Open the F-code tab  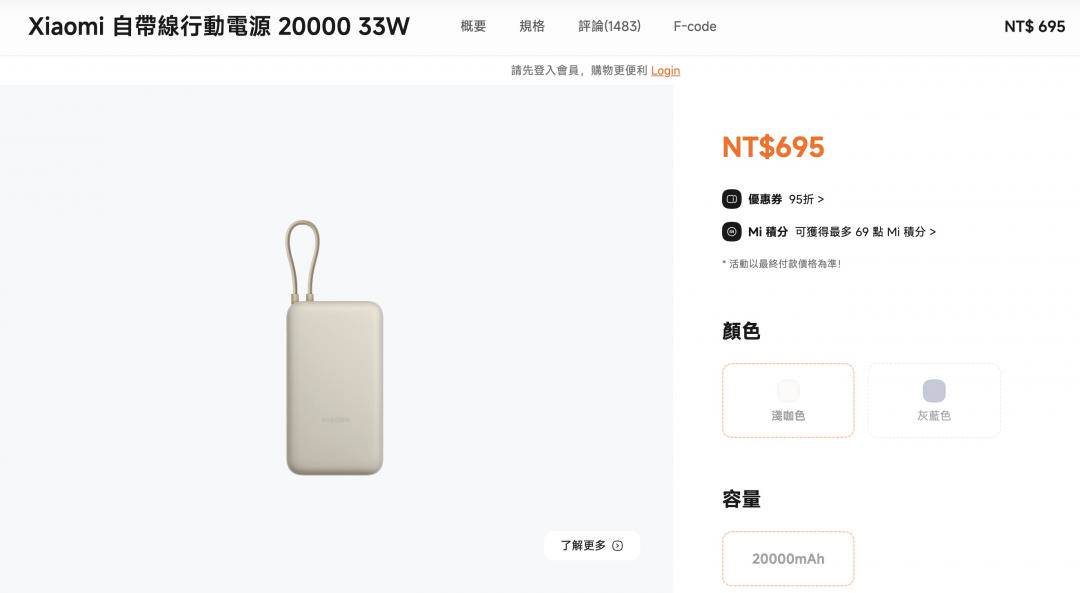pyautogui.click(x=695, y=26)
